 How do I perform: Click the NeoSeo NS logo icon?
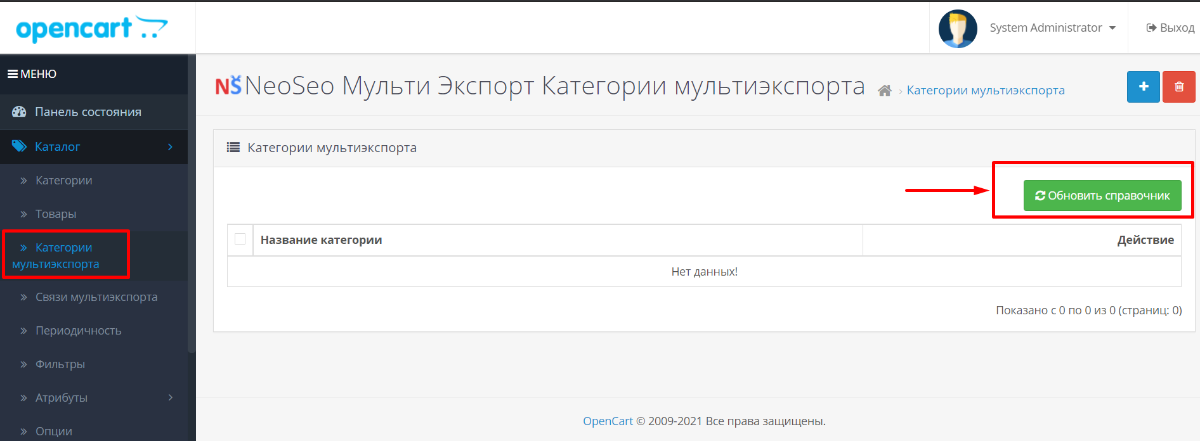pyautogui.click(x=228, y=87)
